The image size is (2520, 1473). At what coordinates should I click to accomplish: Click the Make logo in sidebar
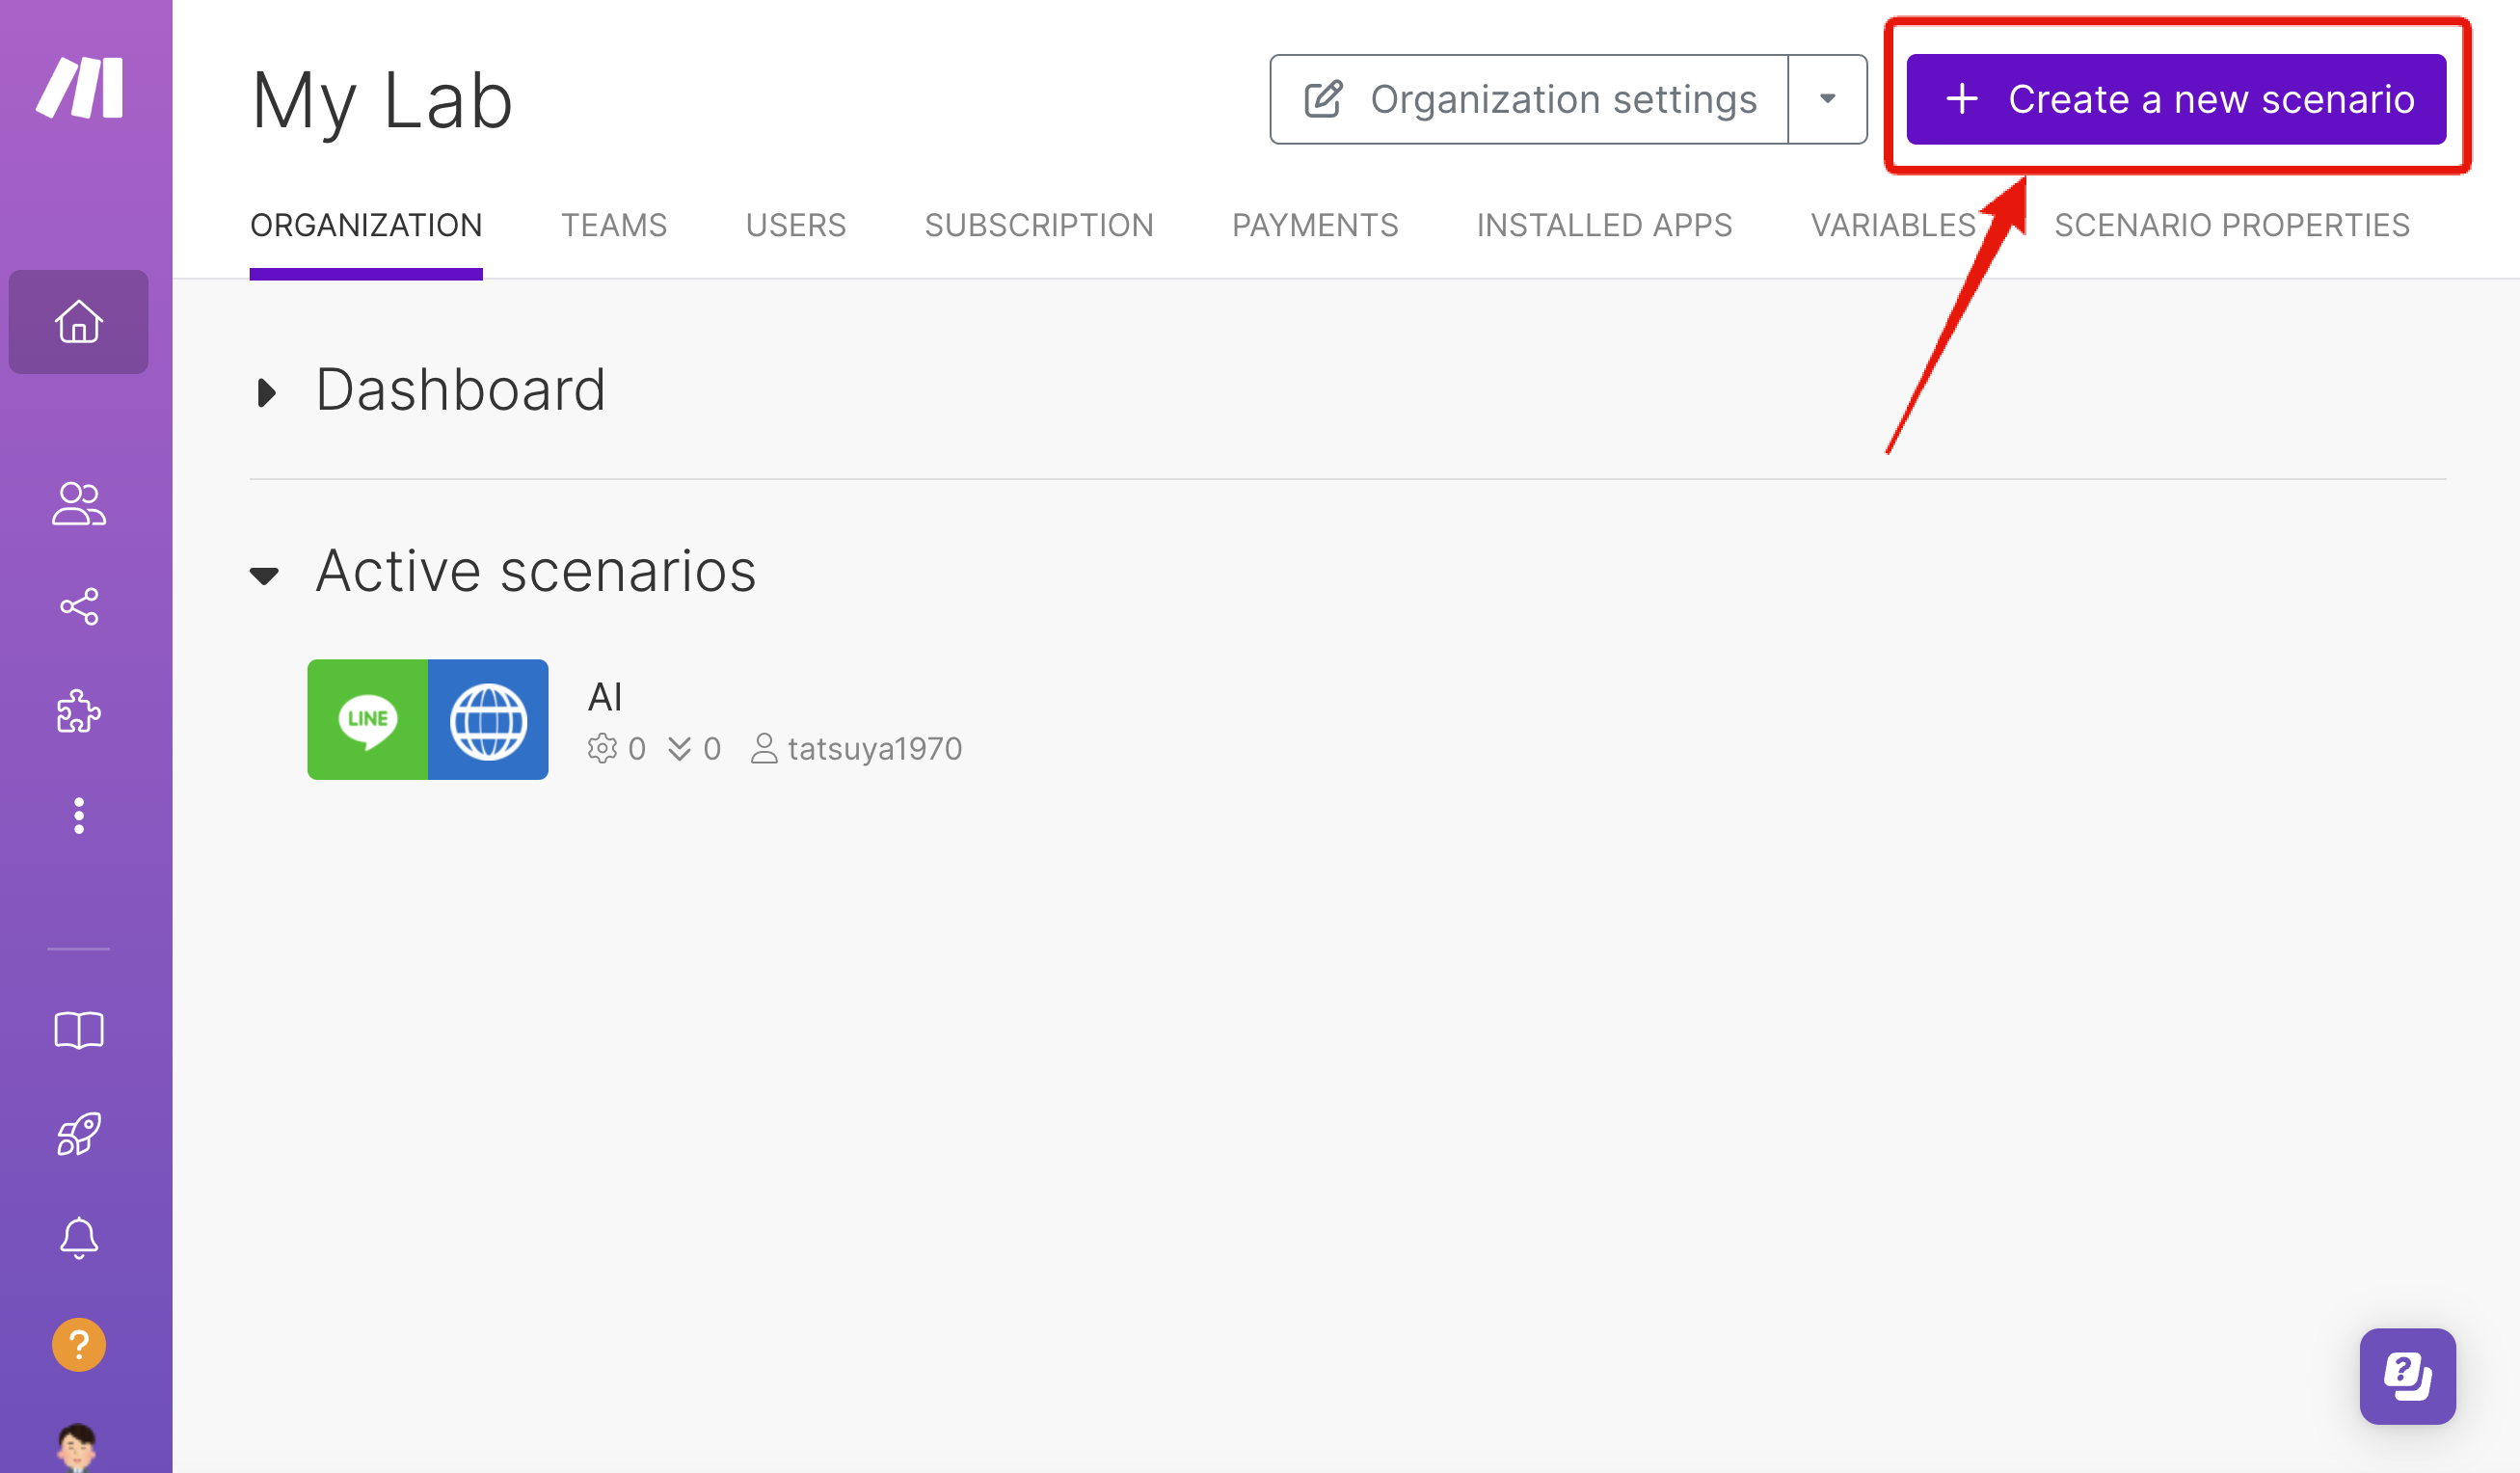click(x=80, y=88)
